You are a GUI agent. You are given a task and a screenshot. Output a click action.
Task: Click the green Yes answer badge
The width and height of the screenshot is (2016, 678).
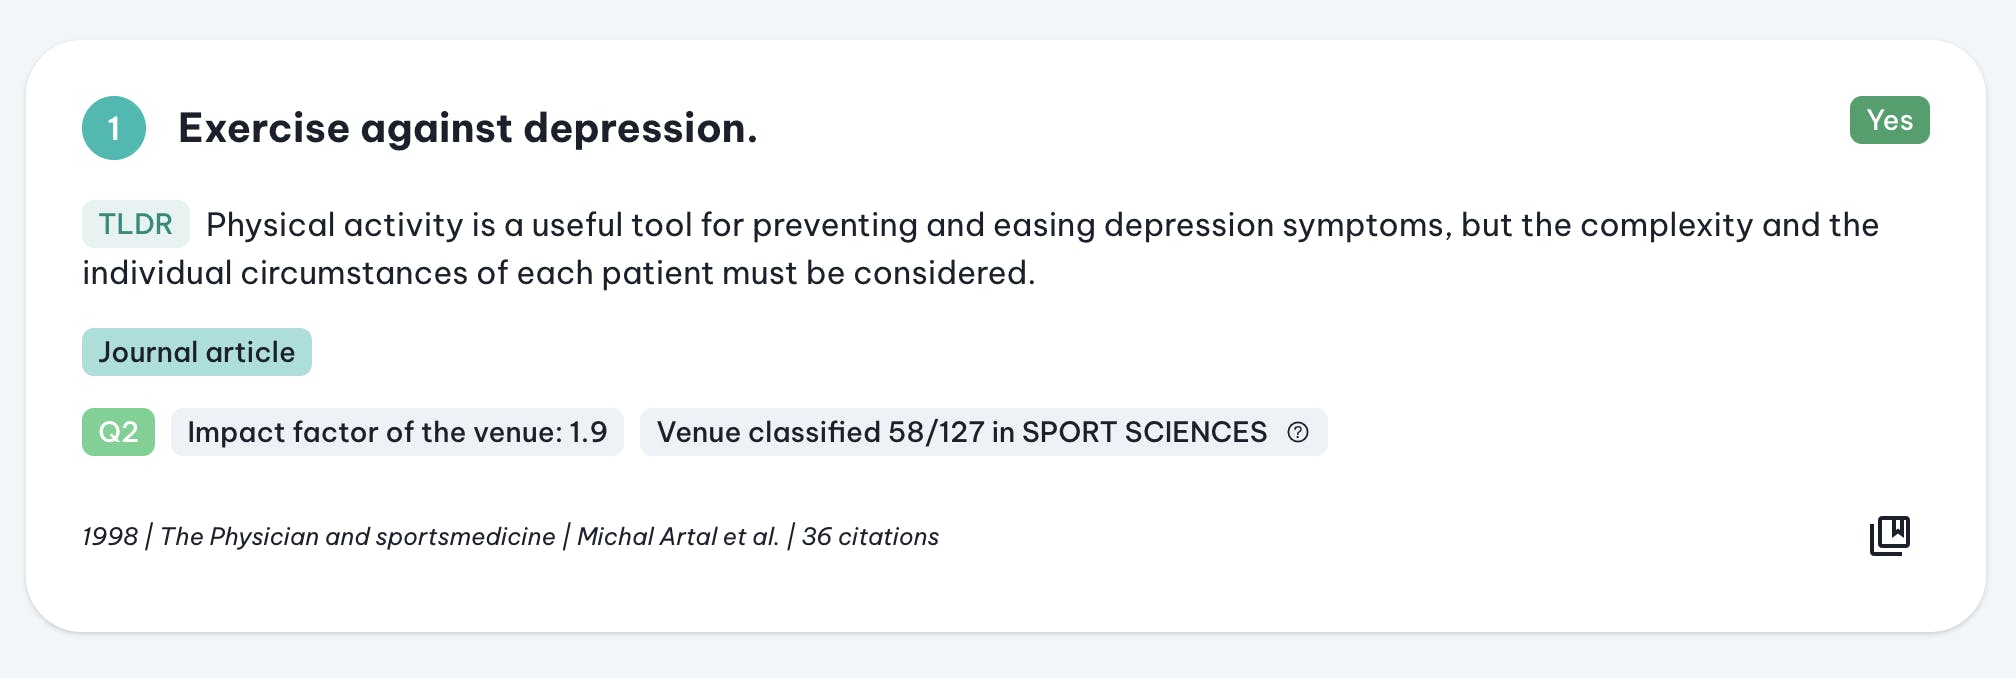click(x=1889, y=120)
